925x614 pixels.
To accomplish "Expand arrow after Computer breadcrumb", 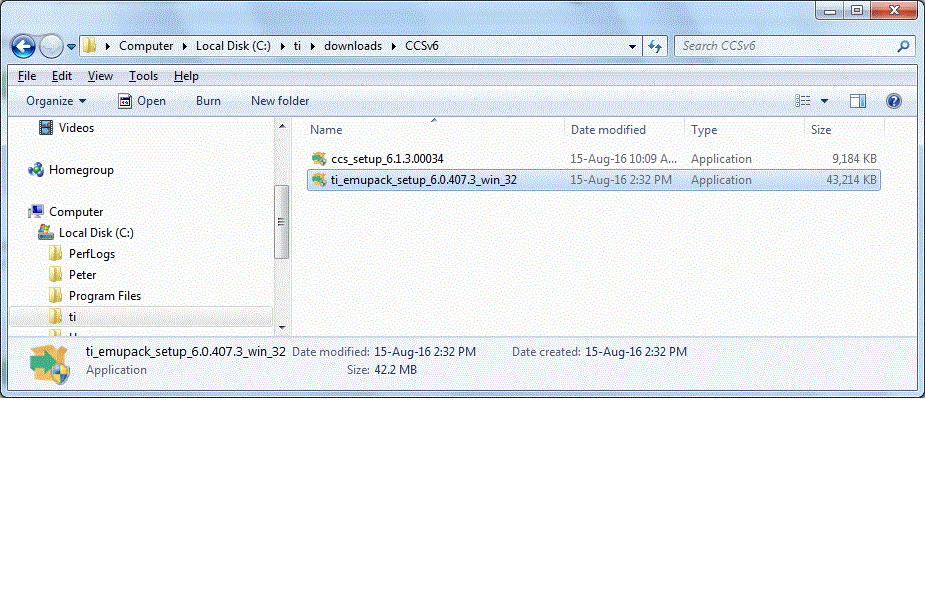I will (185, 46).
